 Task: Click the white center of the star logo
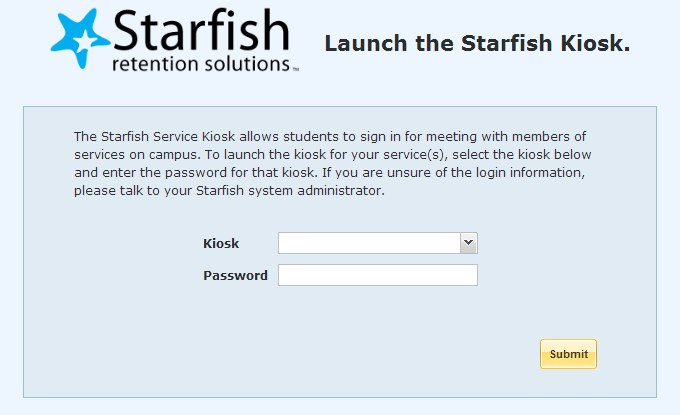point(85,42)
